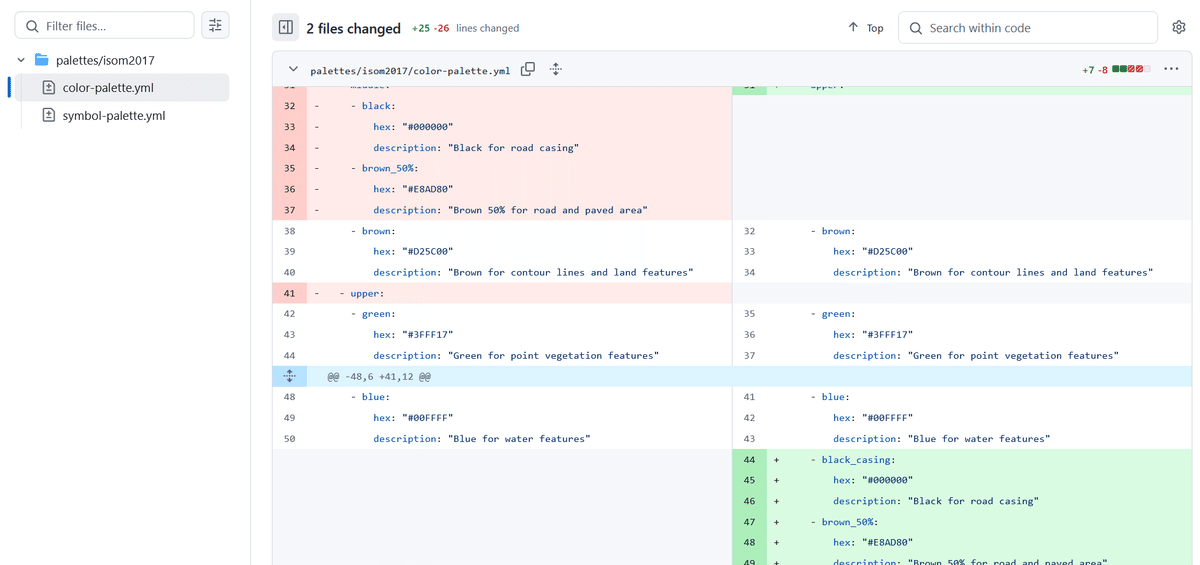The height and width of the screenshot is (565, 1200).
Task: Expand hidden lines at @@ -48,6 +41,12 @@
Action: pyautogui.click(x=289, y=376)
